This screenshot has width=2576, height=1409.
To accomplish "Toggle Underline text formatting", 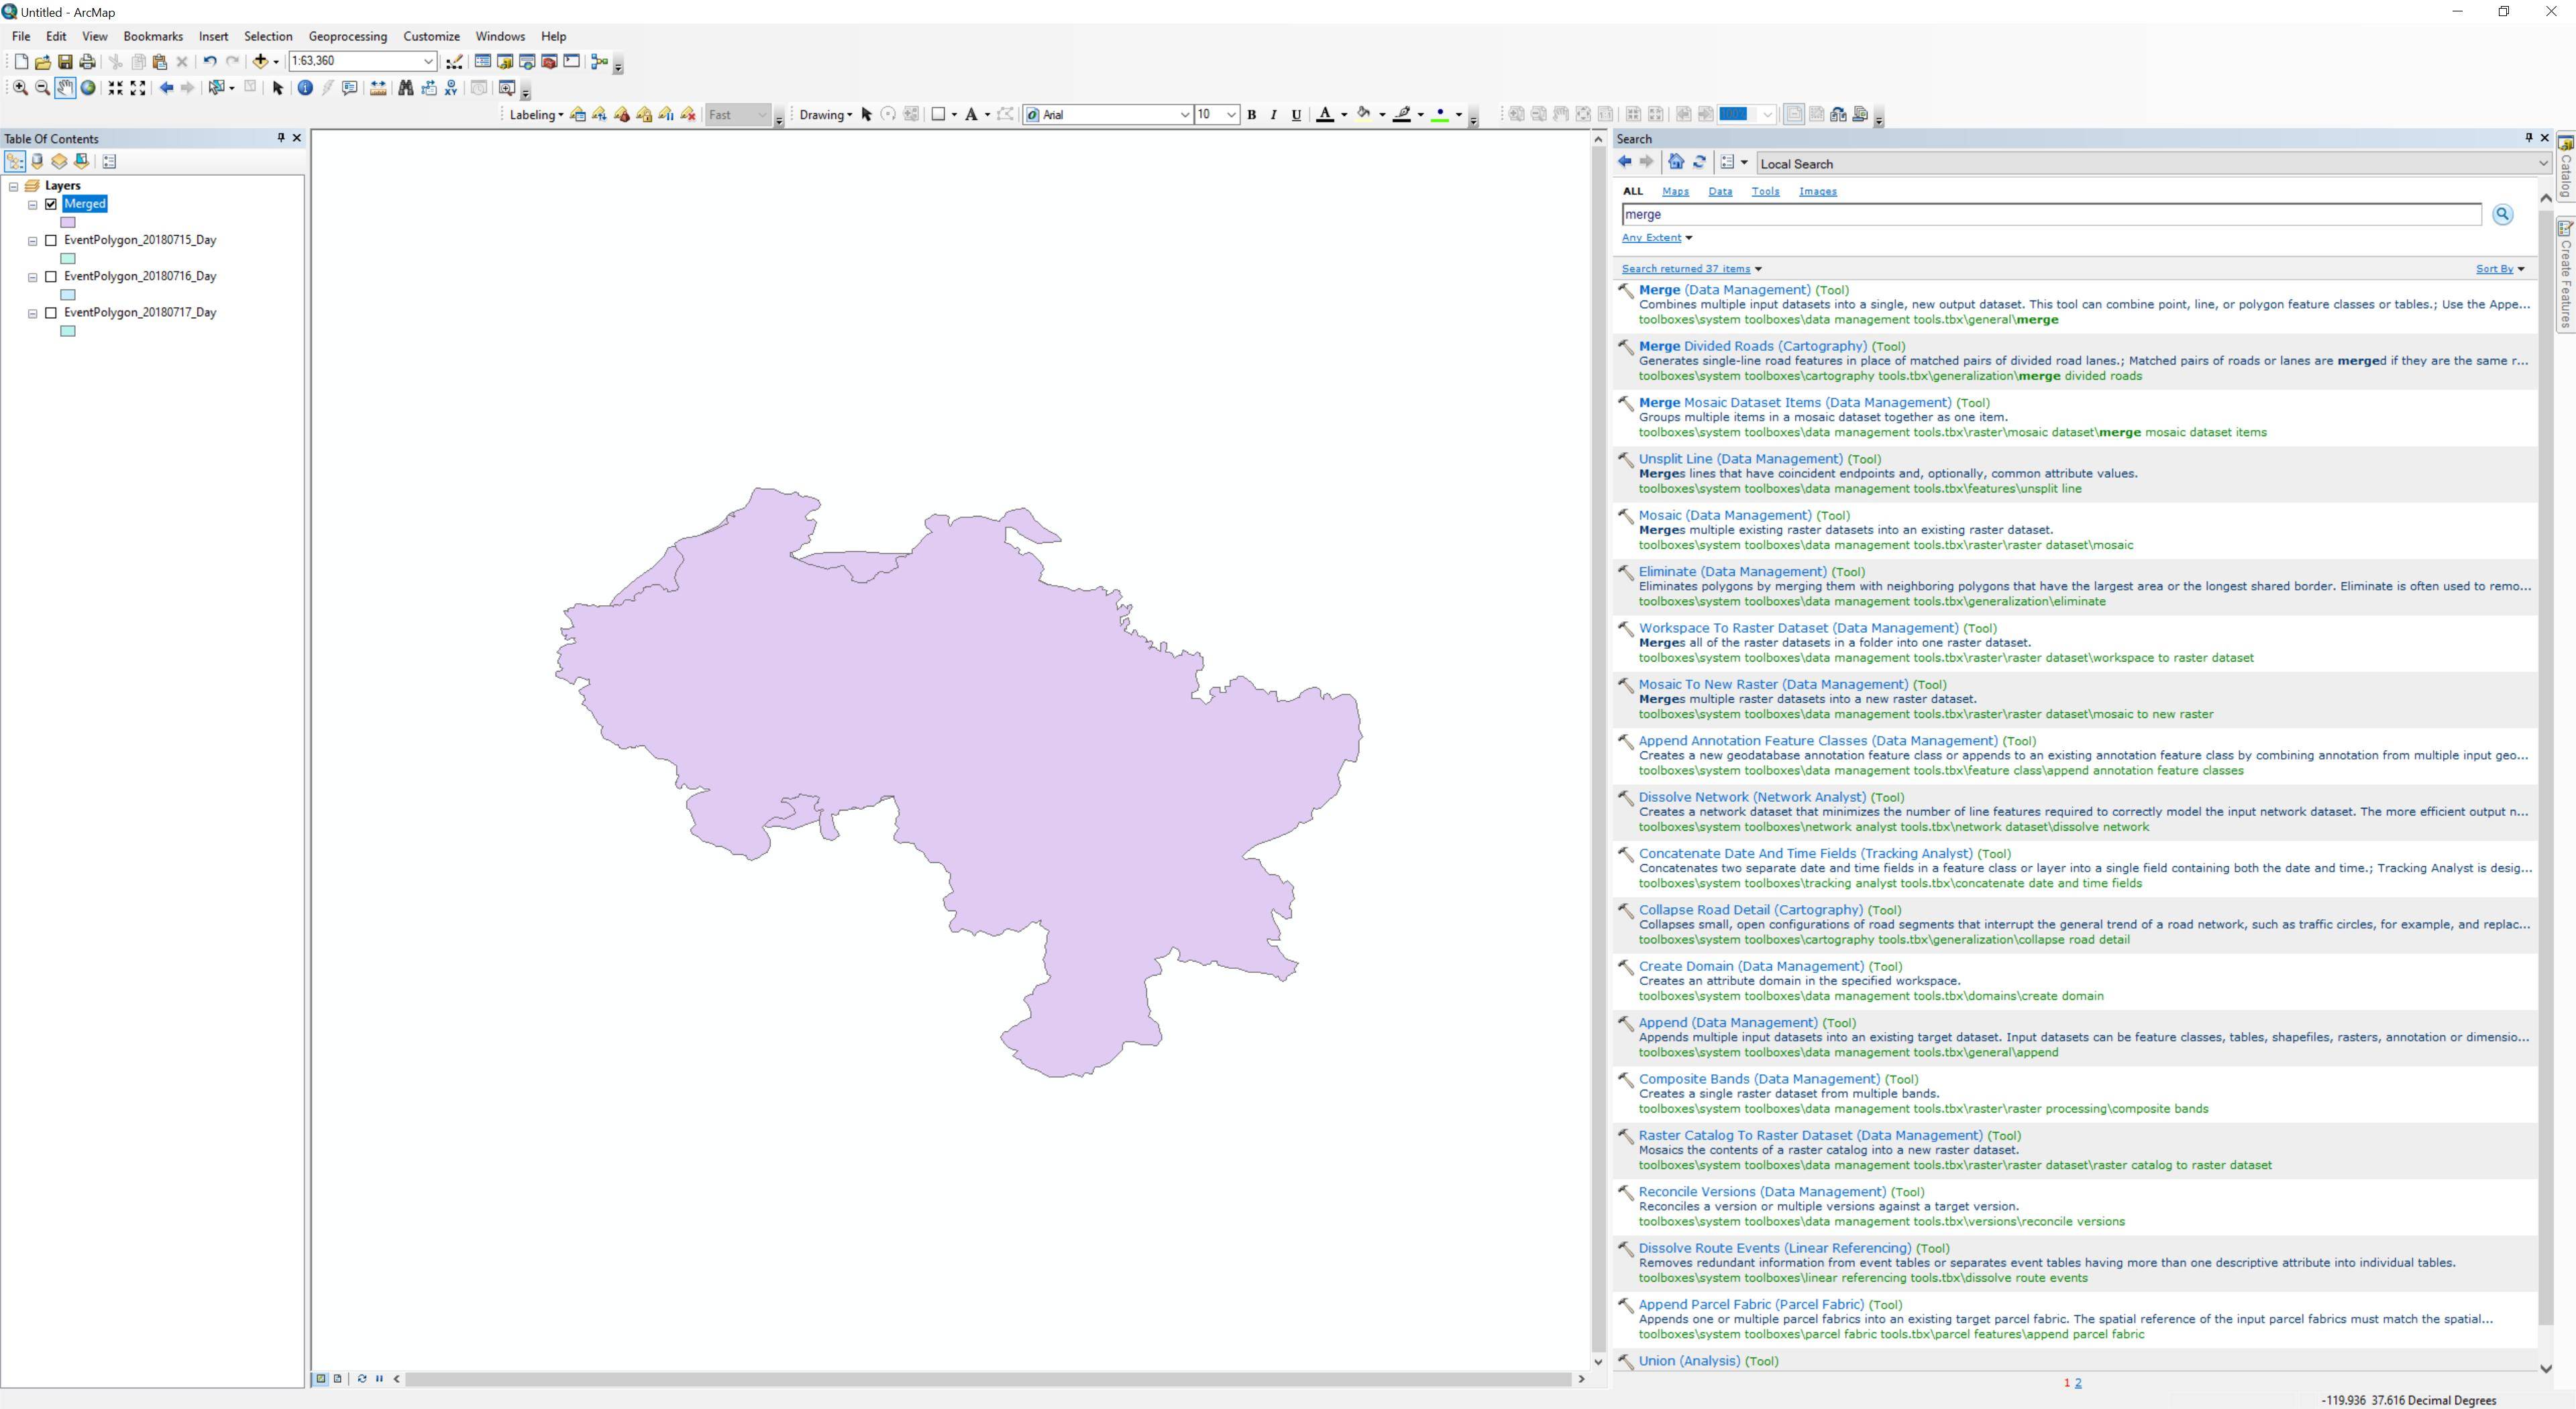I will point(1296,115).
